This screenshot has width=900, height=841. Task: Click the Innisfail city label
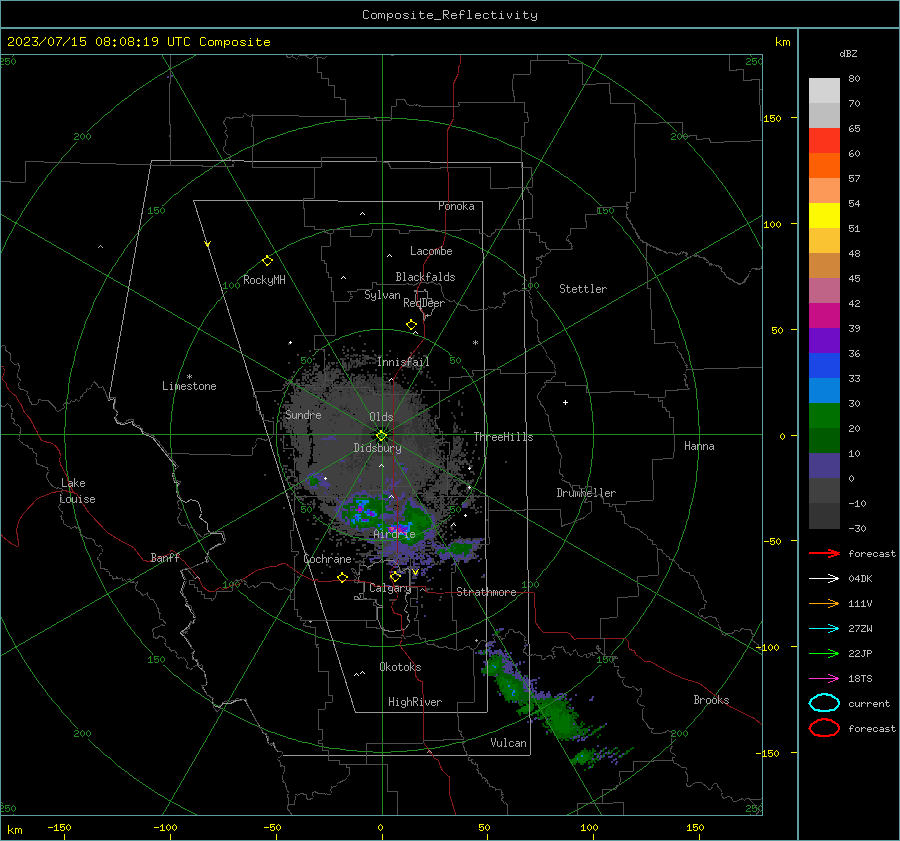tap(403, 362)
